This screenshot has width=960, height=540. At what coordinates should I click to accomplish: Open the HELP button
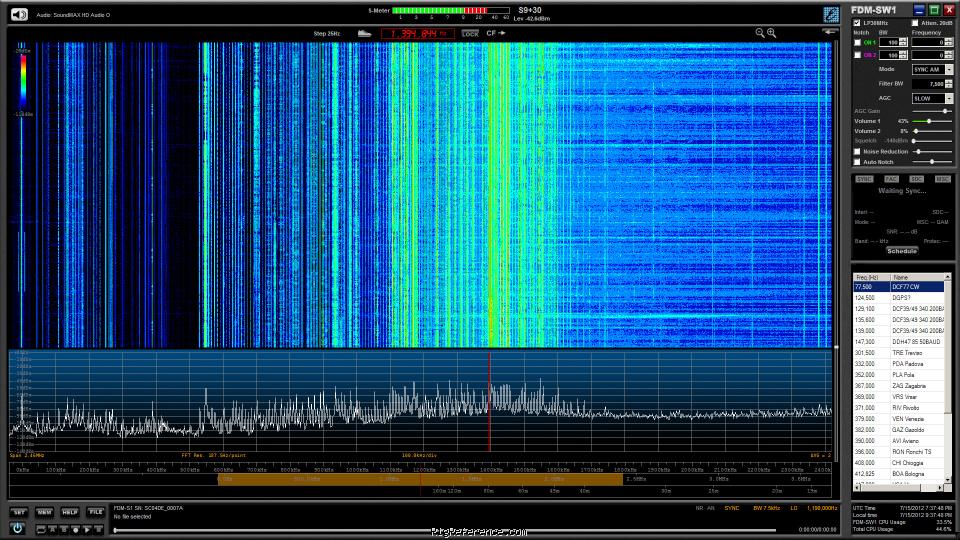point(70,512)
